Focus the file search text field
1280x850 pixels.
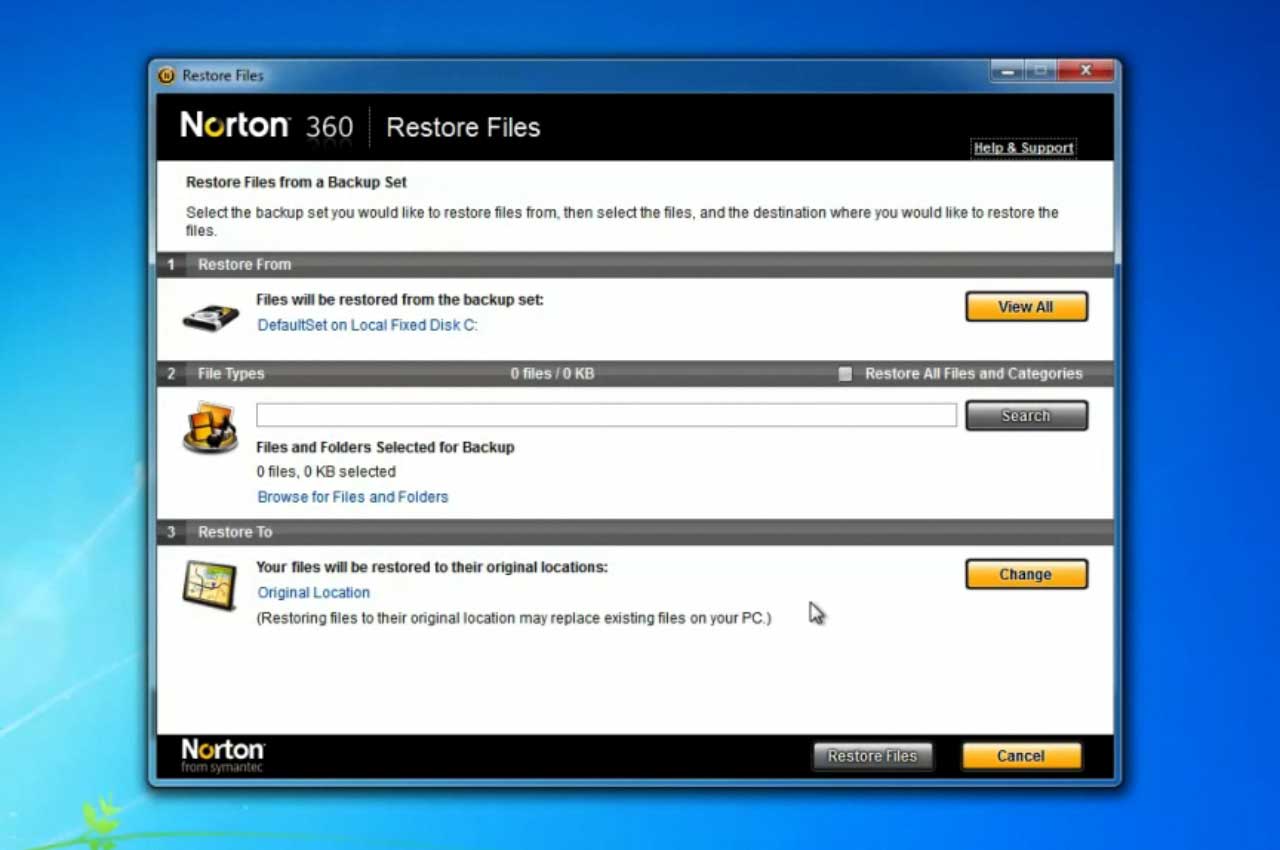[x=606, y=415]
